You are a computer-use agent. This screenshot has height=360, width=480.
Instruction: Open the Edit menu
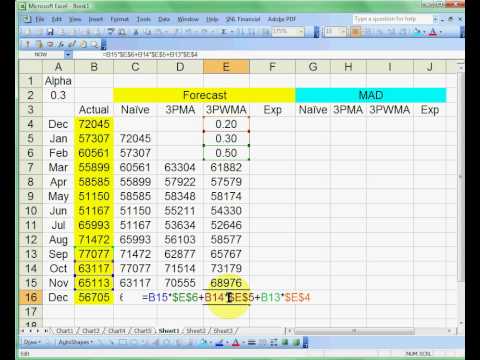(57, 19)
